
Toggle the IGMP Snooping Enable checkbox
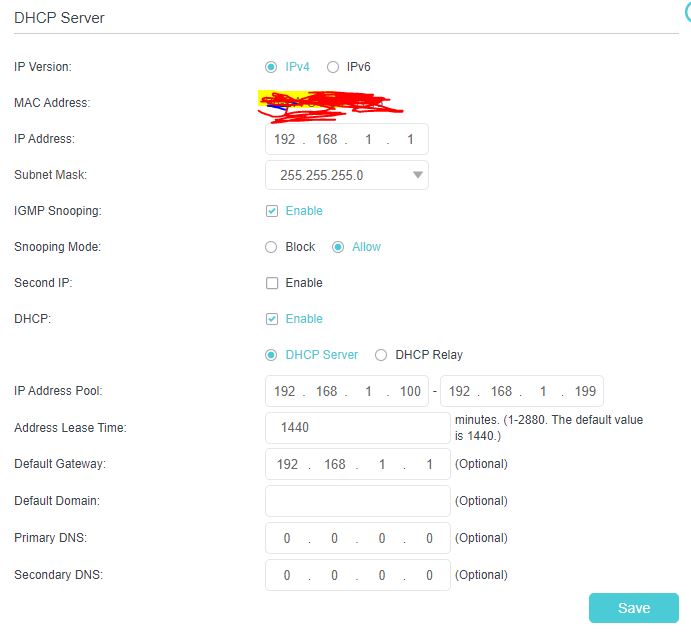click(272, 211)
